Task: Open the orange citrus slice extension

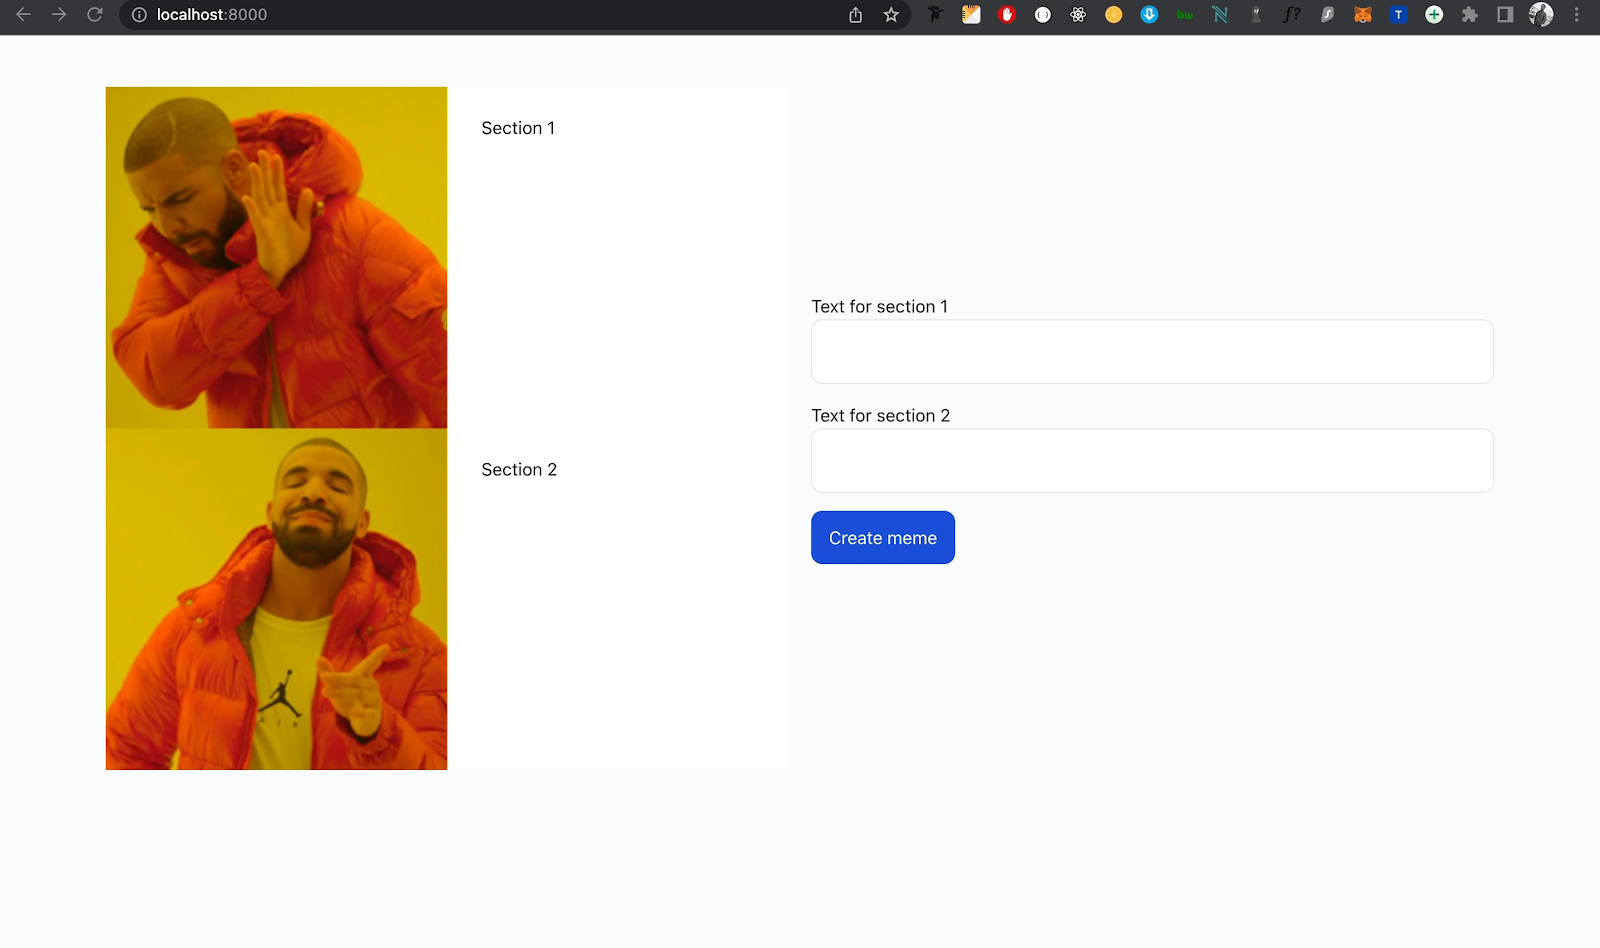Action: coord(1114,15)
